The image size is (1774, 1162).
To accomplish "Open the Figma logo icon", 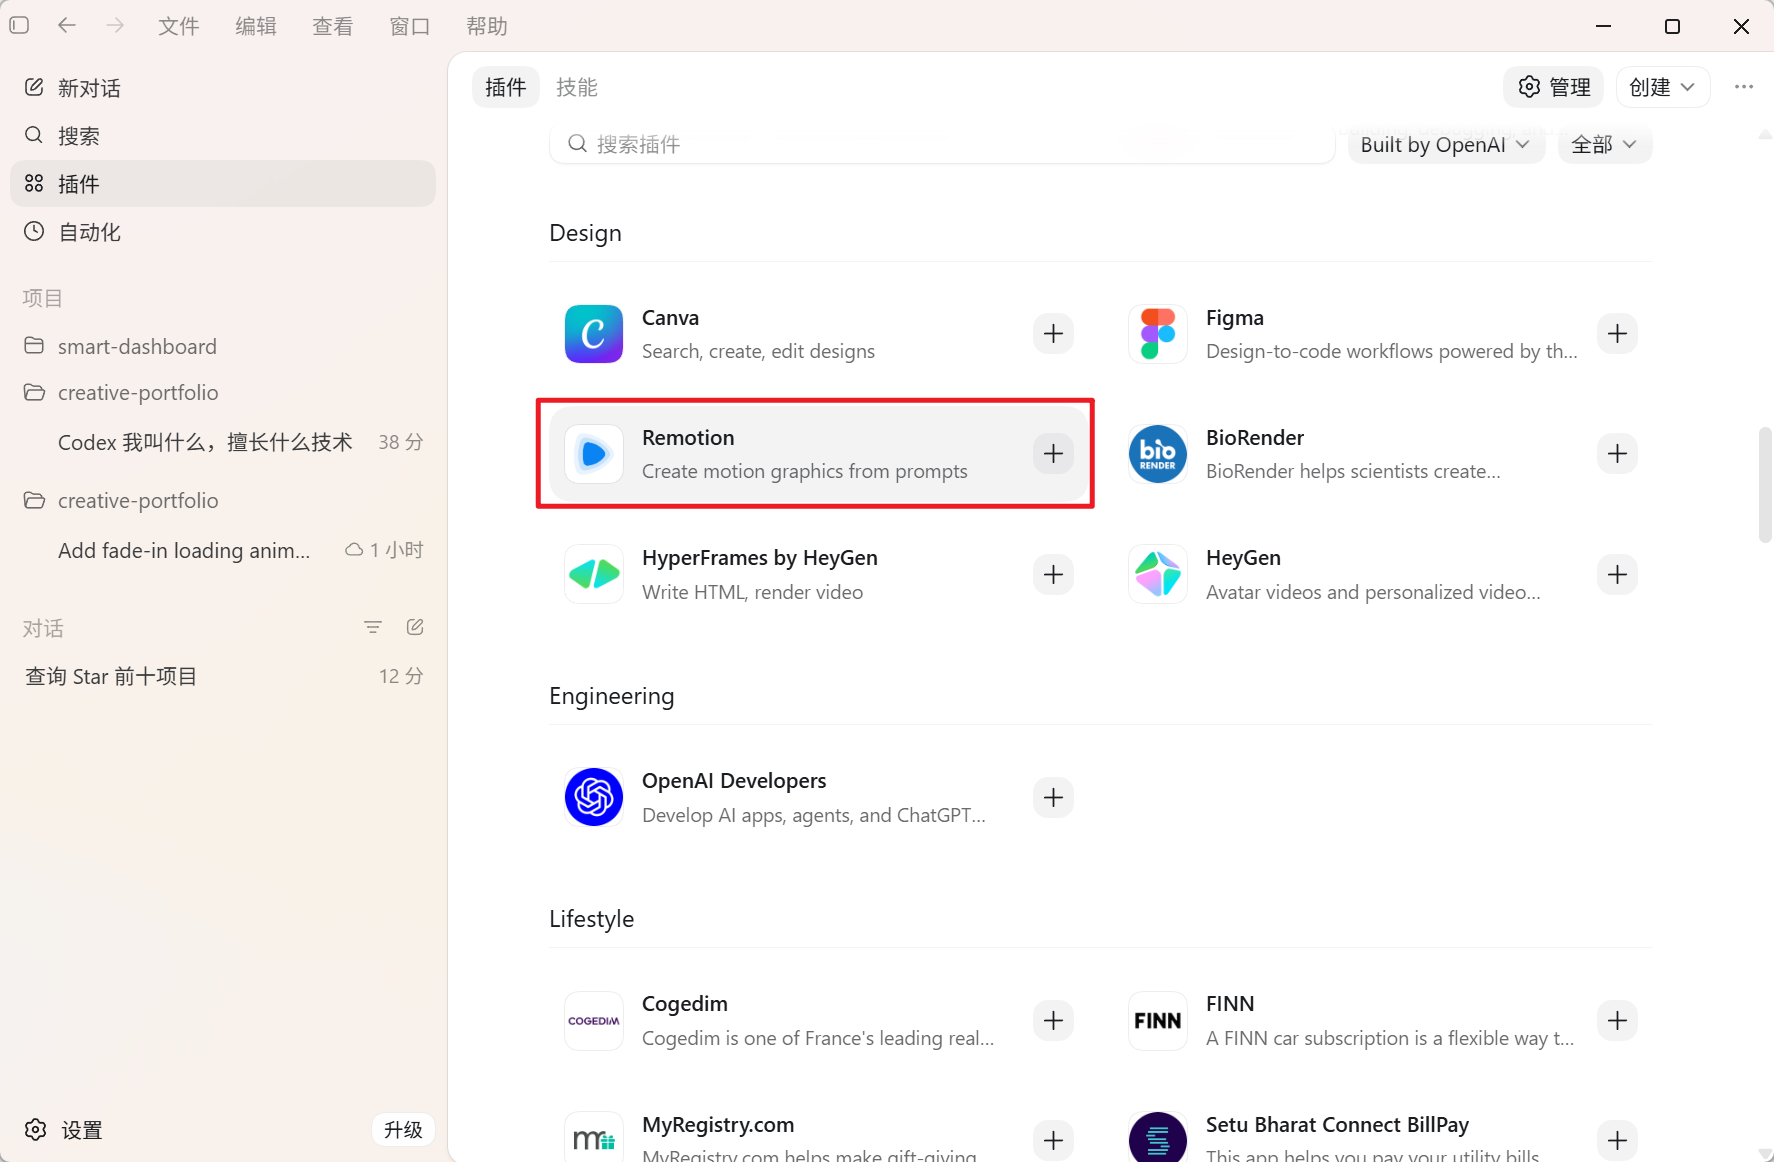I will coord(1158,334).
